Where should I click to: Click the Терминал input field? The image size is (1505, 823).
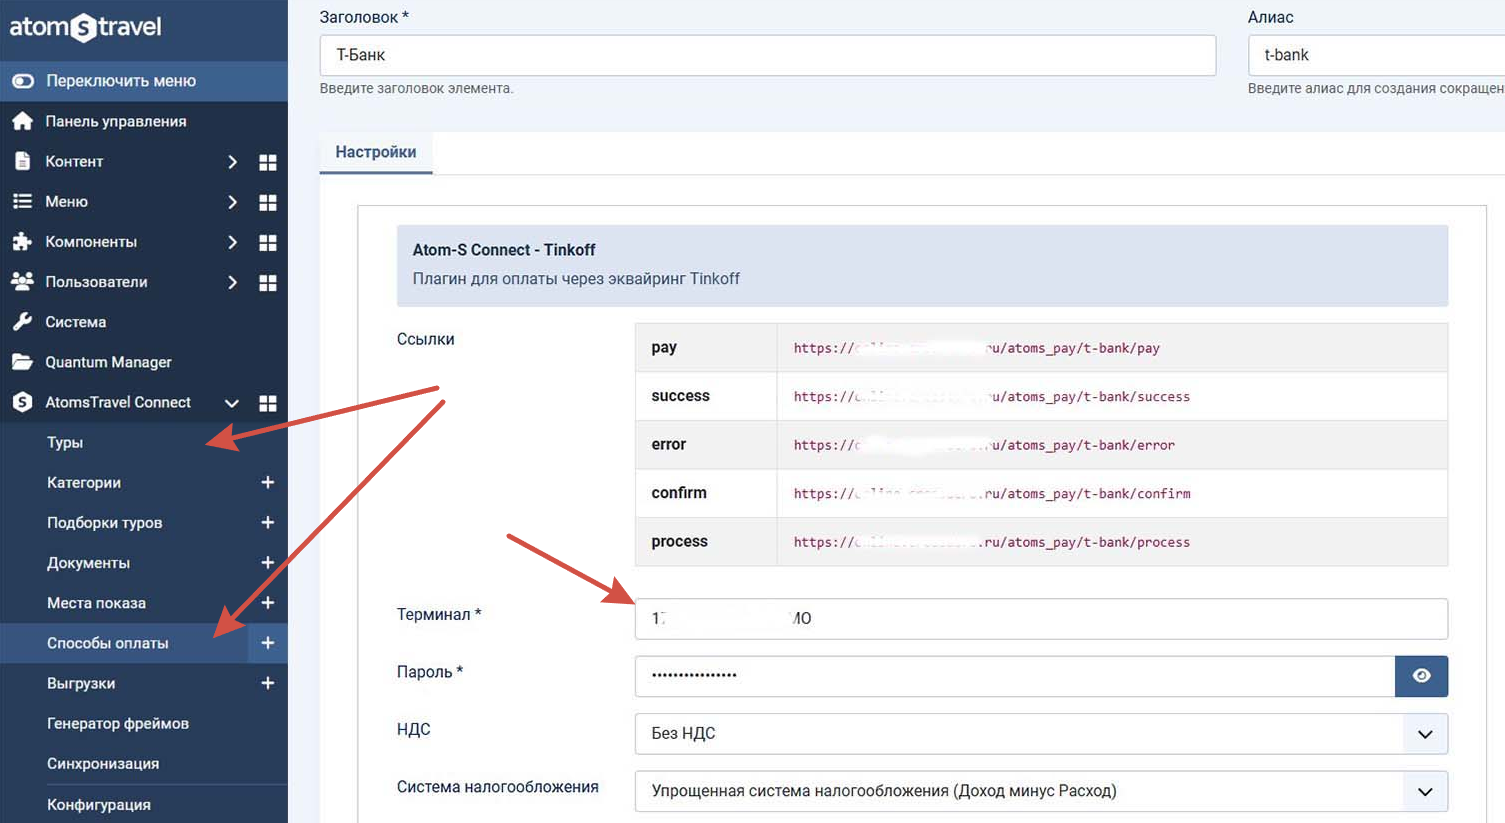tap(1041, 618)
